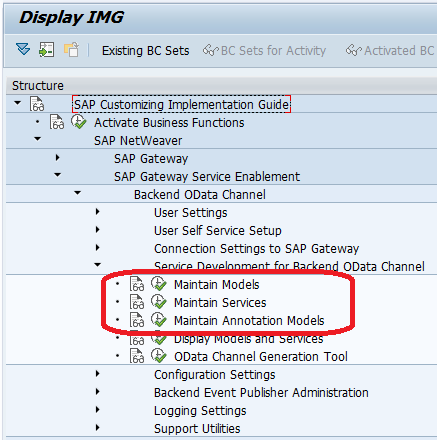Select Configuration Settings text
437x440 pixels.
(215, 375)
